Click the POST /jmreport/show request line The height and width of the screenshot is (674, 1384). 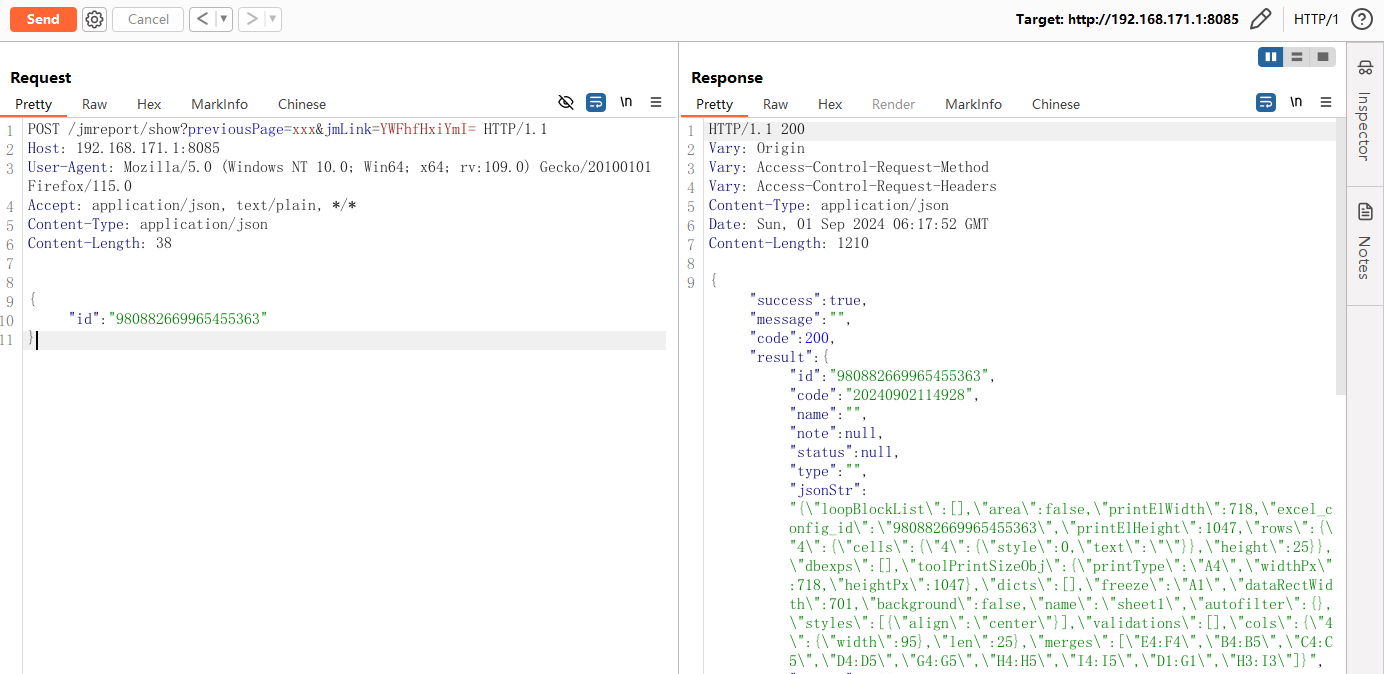(x=288, y=129)
